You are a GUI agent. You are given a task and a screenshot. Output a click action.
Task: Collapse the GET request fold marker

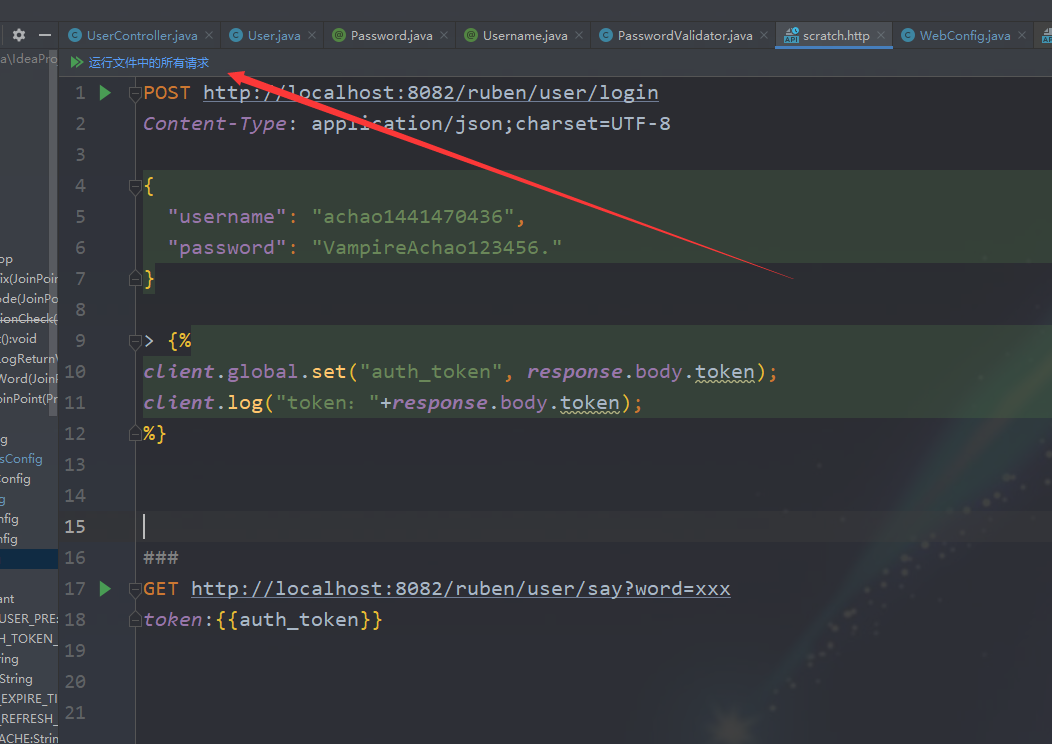point(135,589)
